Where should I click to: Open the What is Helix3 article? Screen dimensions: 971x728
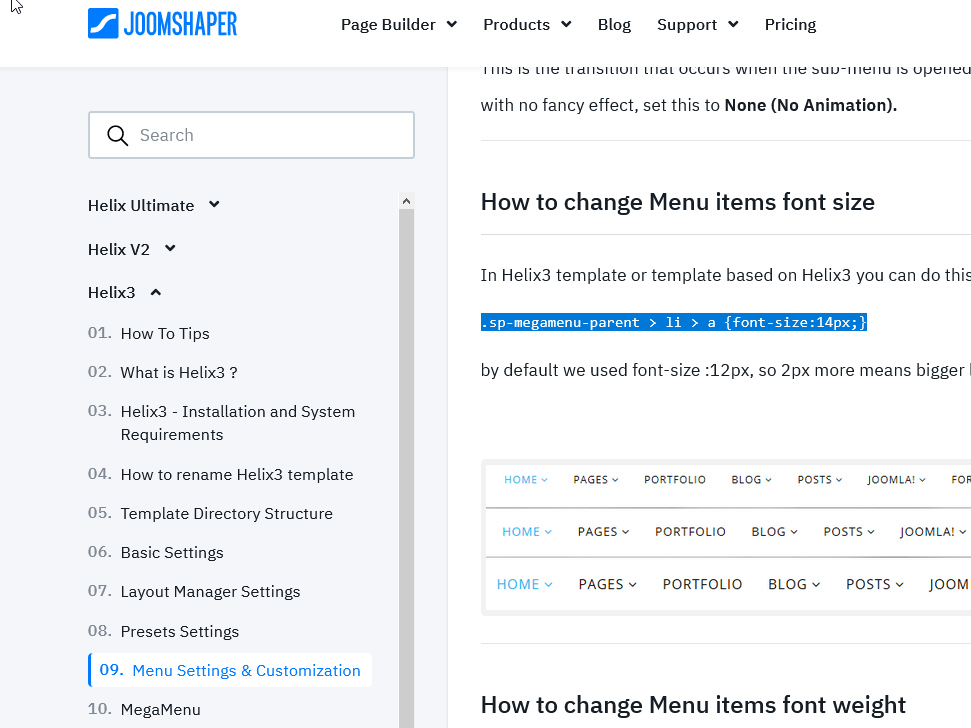coord(179,372)
